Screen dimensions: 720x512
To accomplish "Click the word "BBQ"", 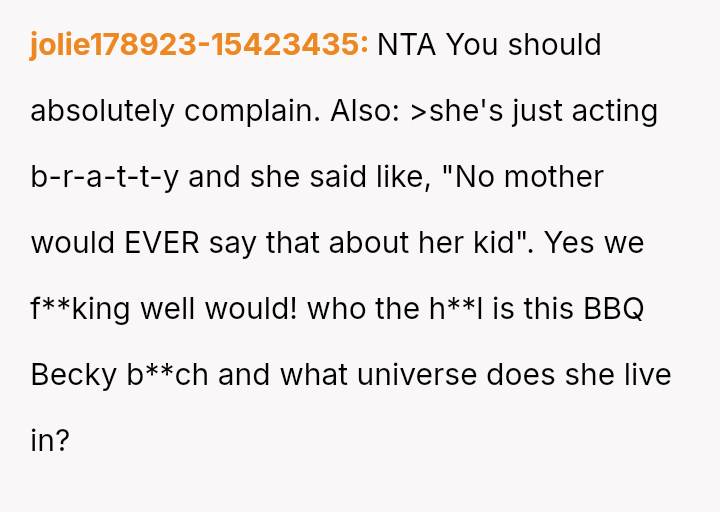I will (609, 309).
